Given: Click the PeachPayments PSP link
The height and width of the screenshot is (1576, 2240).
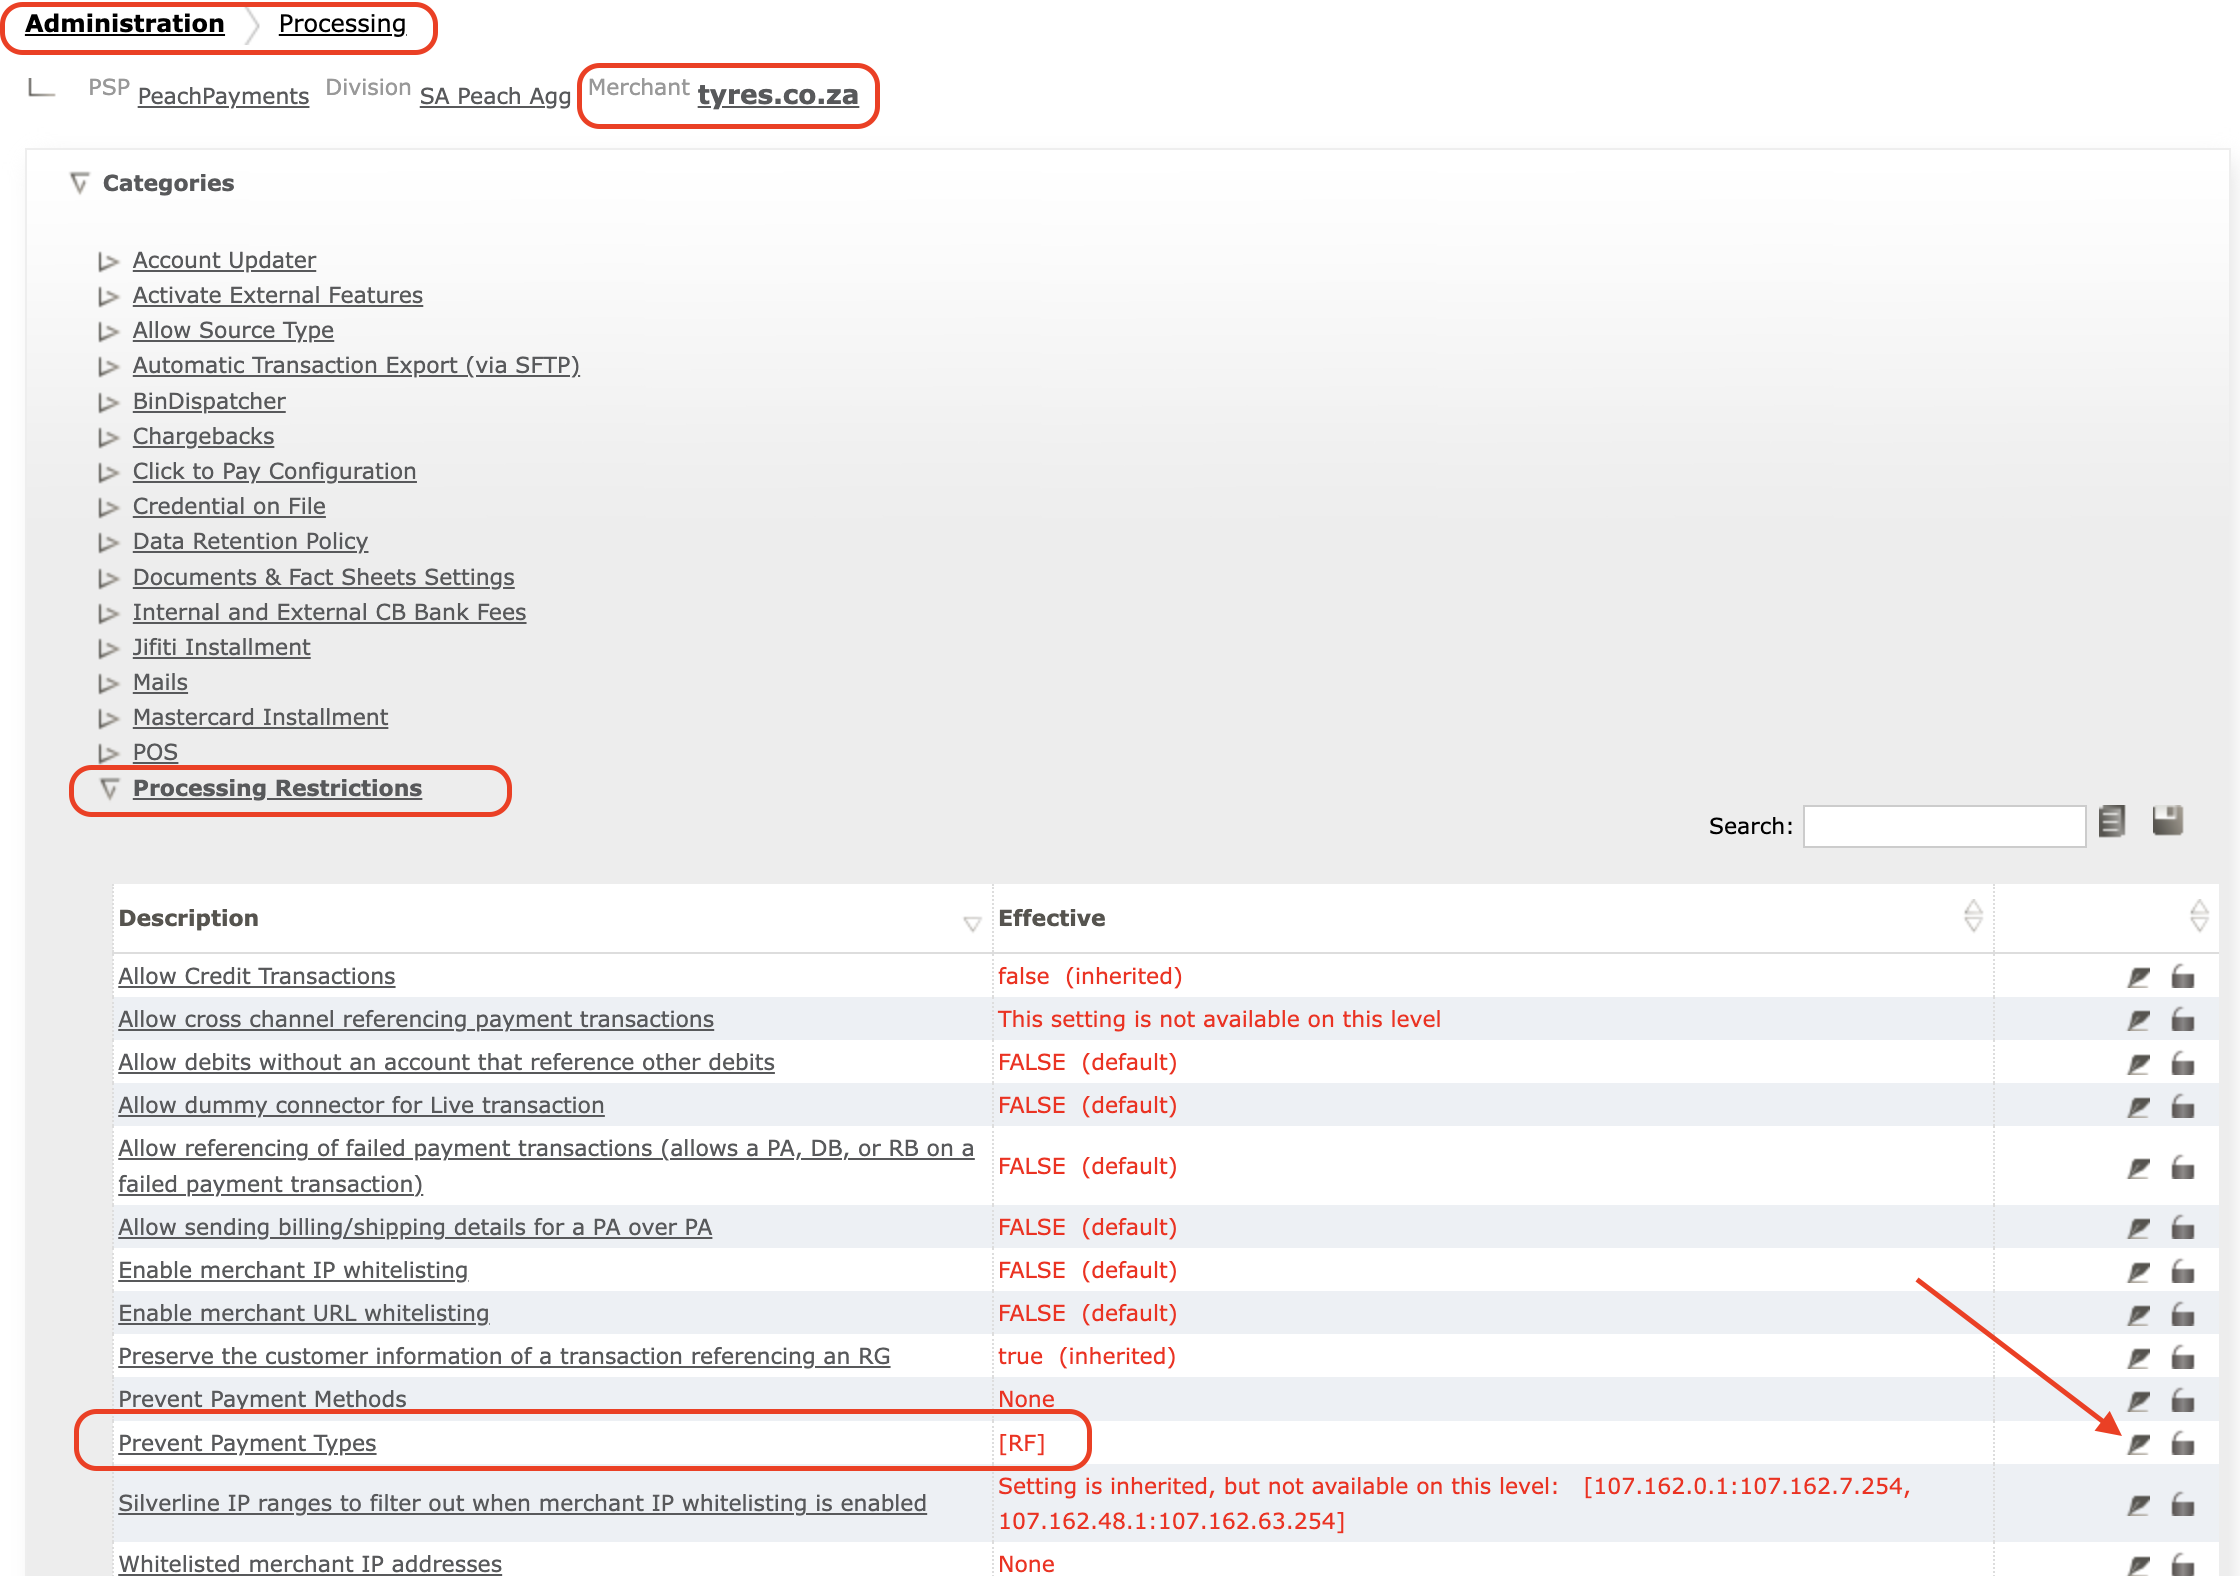Looking at the screenshot, I should [223, 96].
